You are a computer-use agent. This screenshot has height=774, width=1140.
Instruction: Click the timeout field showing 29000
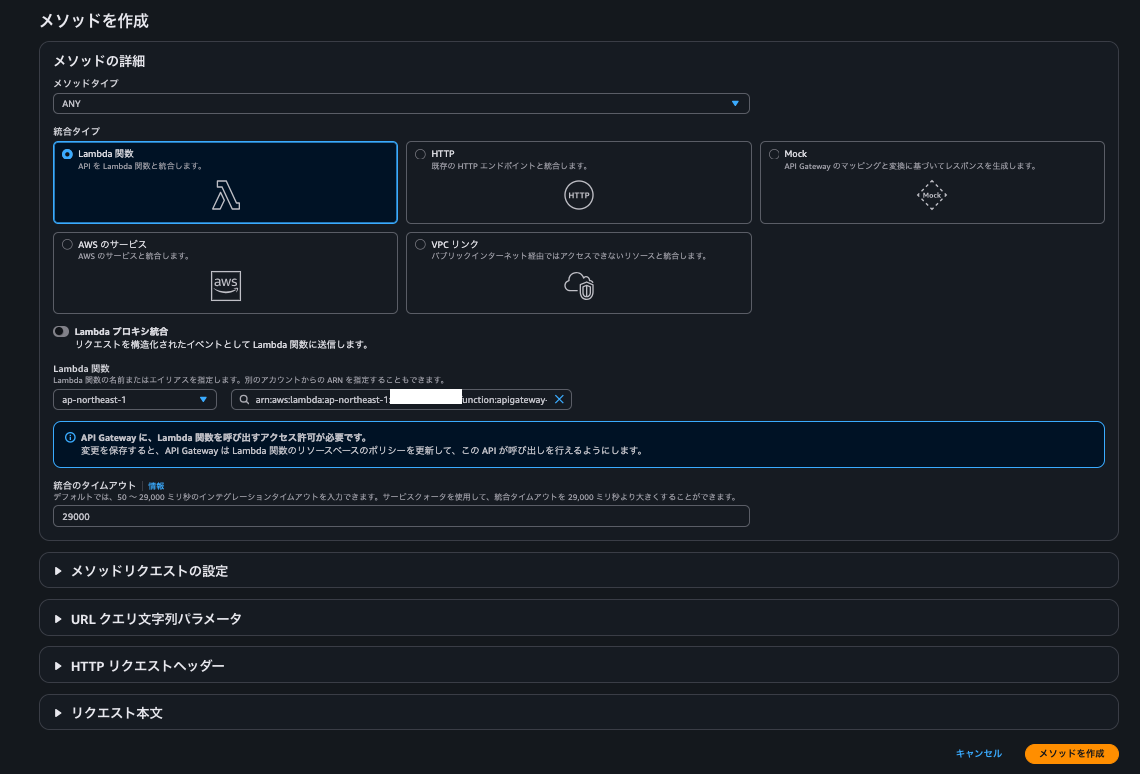click(401, 517)
